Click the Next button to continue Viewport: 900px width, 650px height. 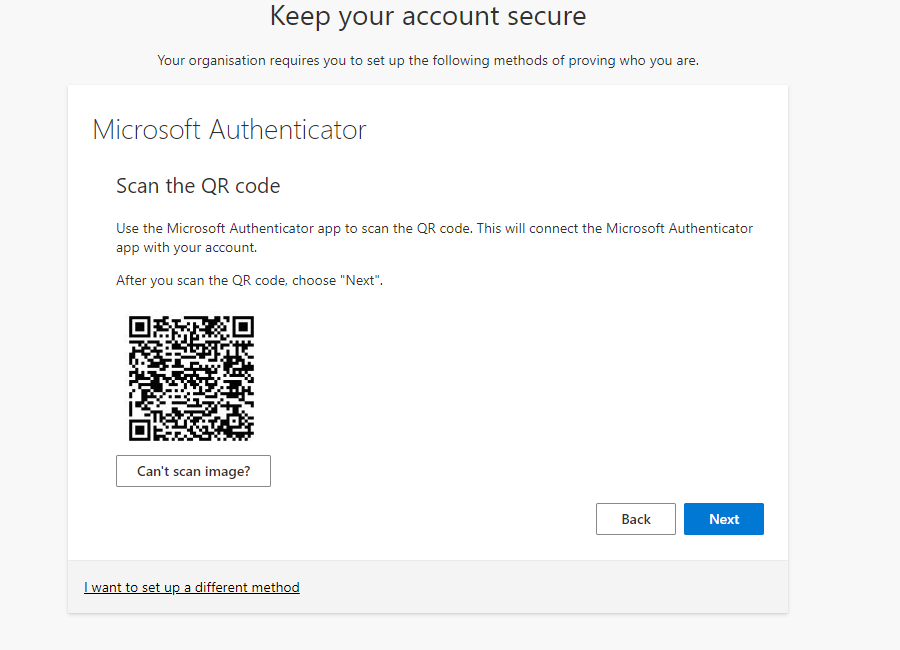point(723,518)
